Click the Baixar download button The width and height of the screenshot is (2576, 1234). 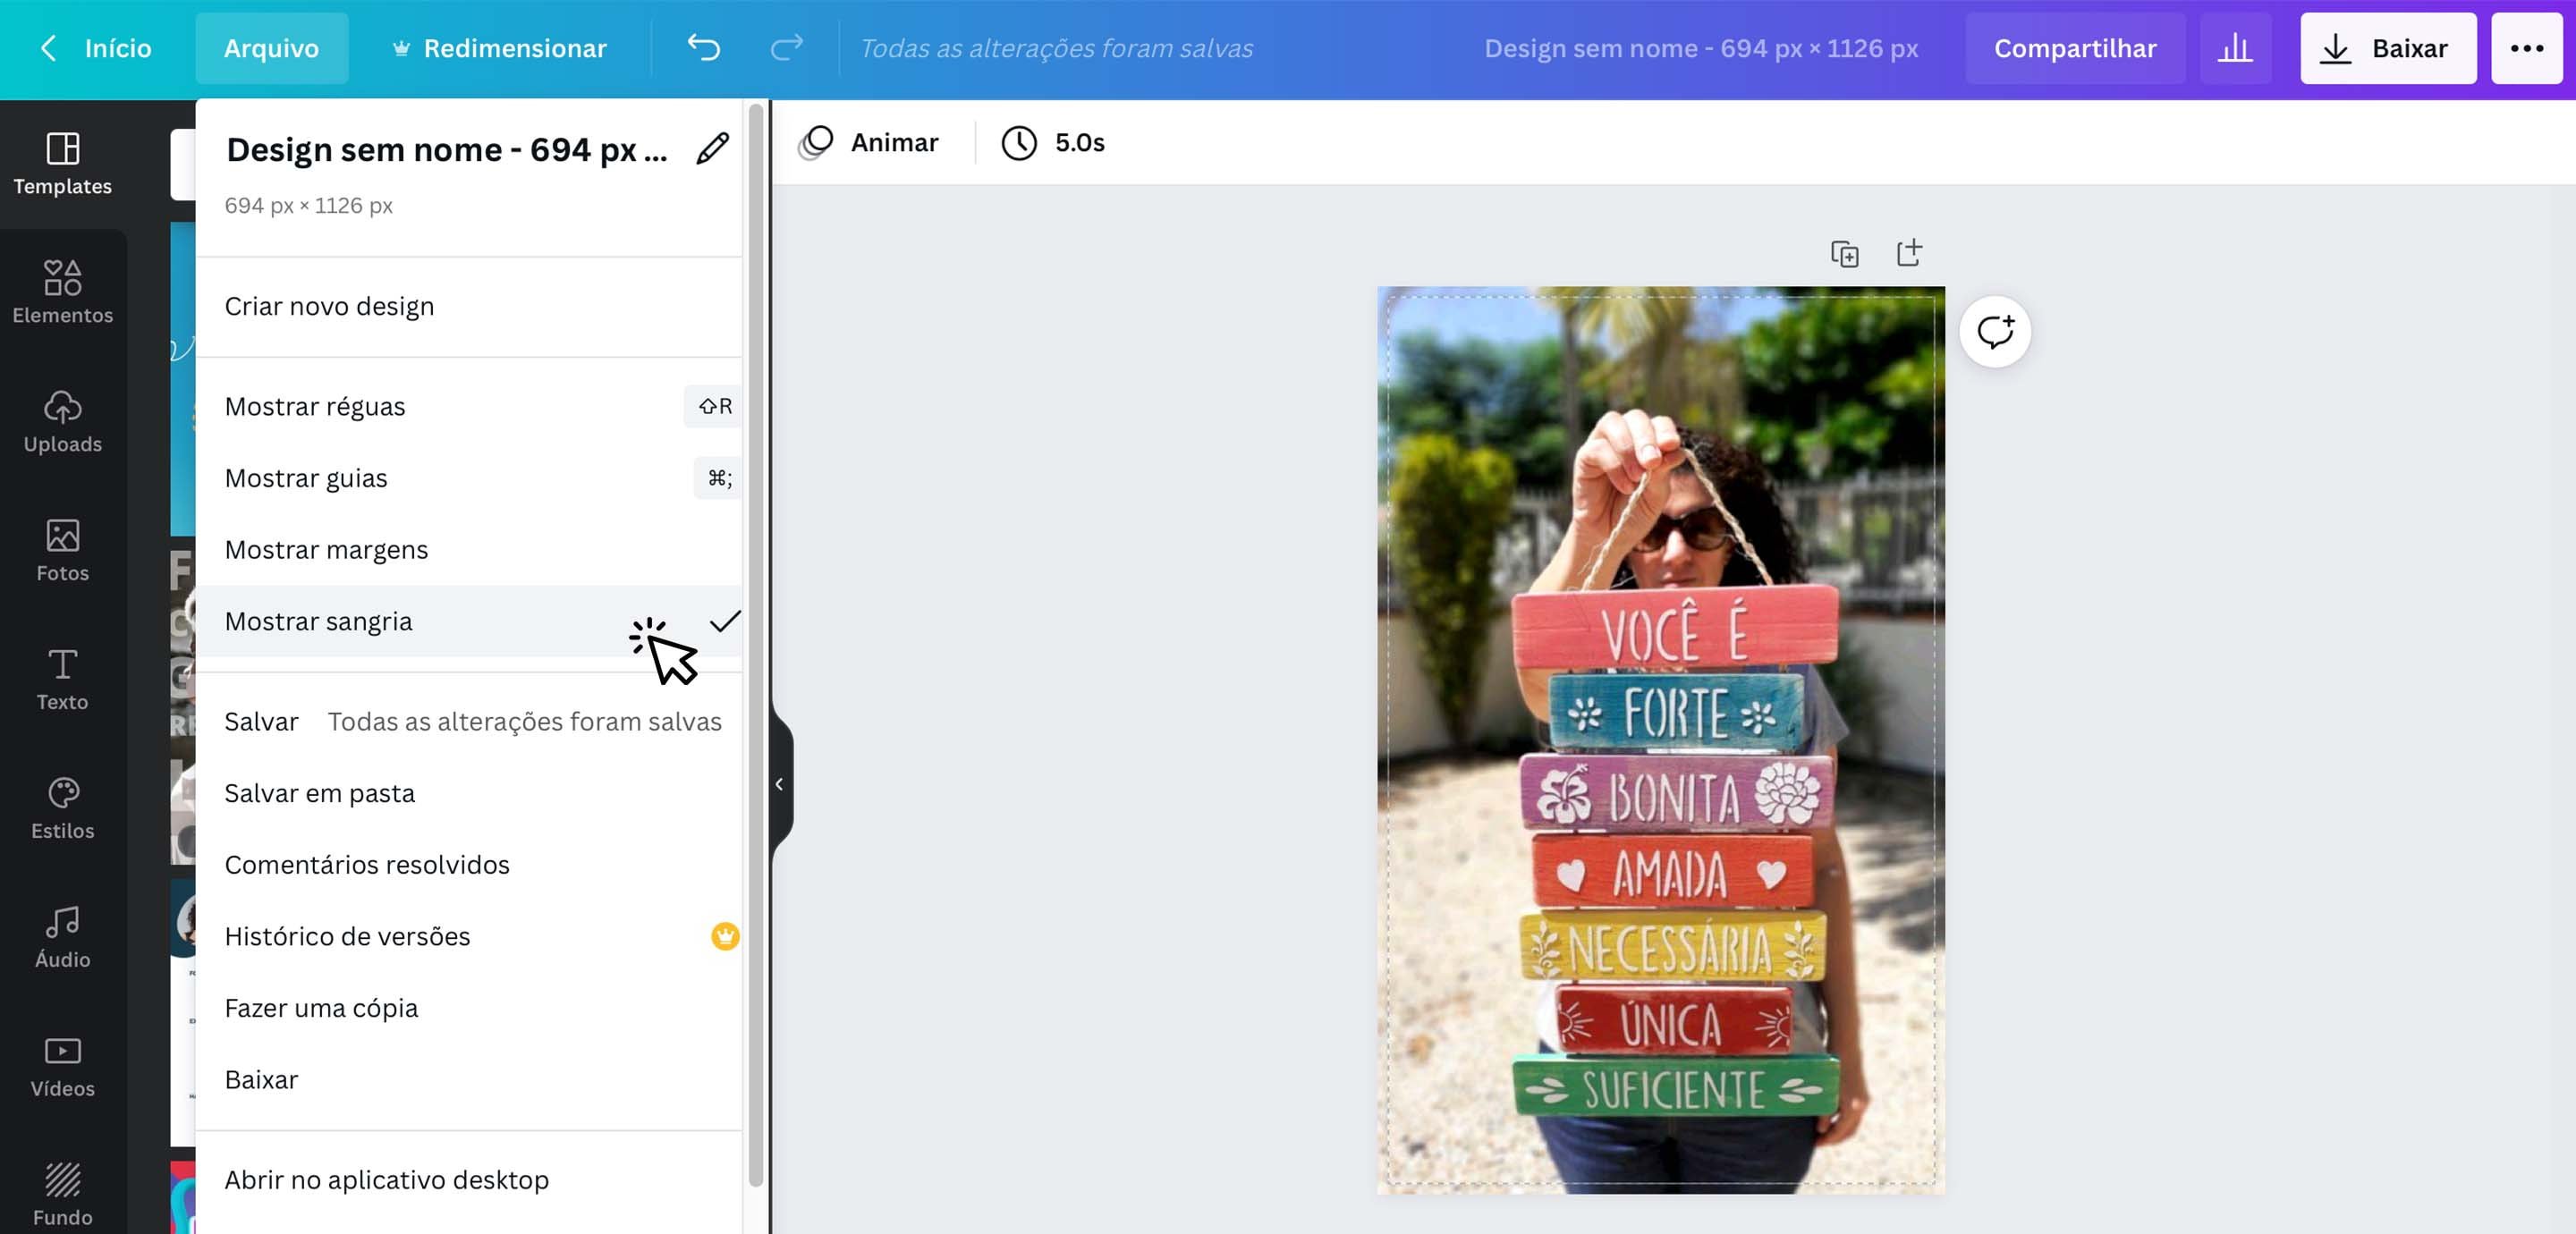(x=2388, y=47)
